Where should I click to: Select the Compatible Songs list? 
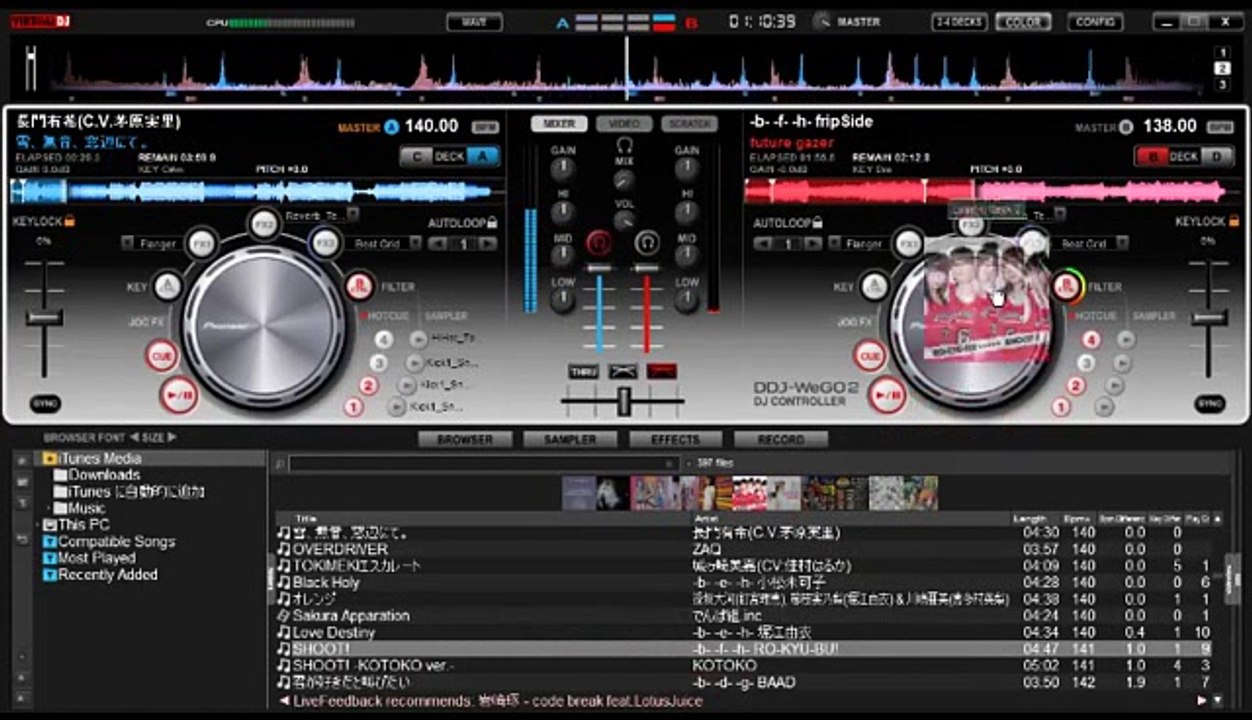(x=109, y=541)
